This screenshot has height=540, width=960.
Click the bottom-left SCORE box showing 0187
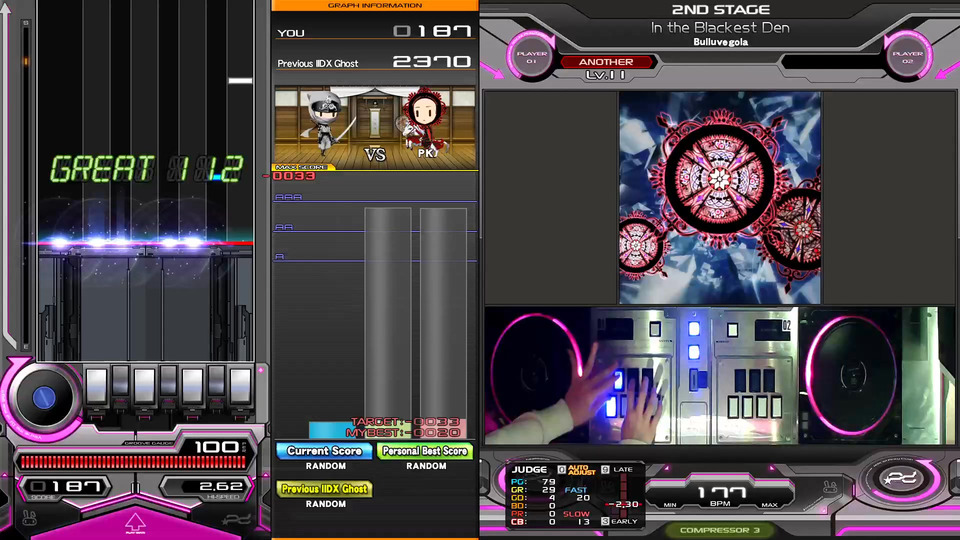66,487
